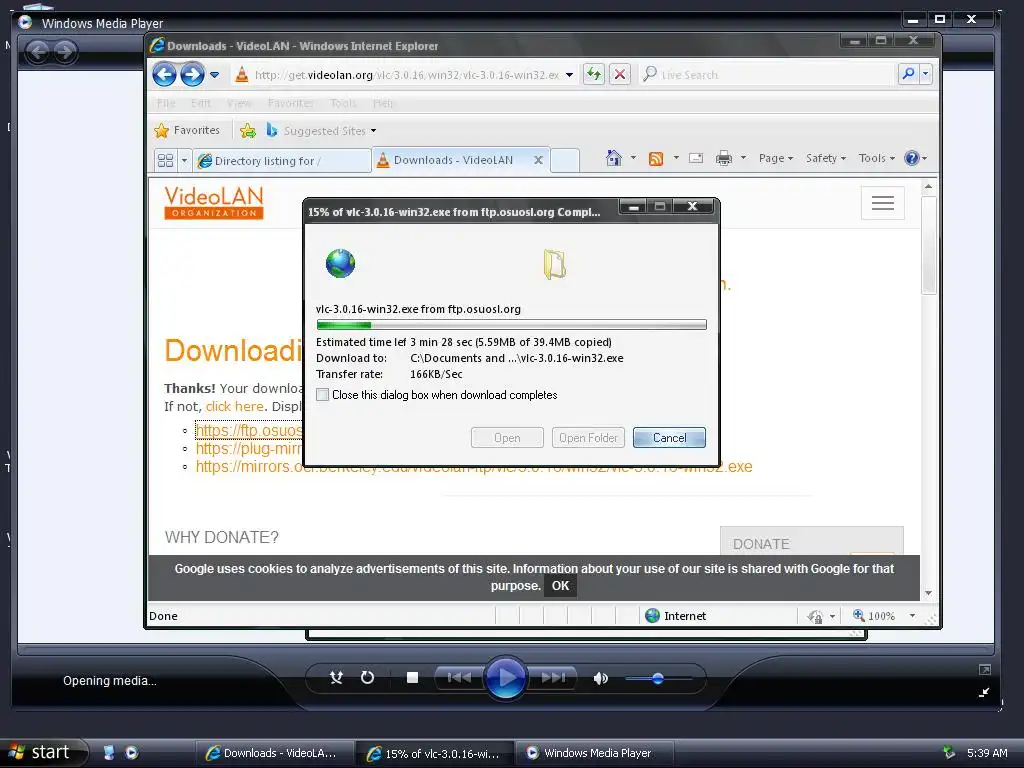Click Play in Windows Media Player
The width and height of the screenshot is (1024, 768).
coord(505,678)
